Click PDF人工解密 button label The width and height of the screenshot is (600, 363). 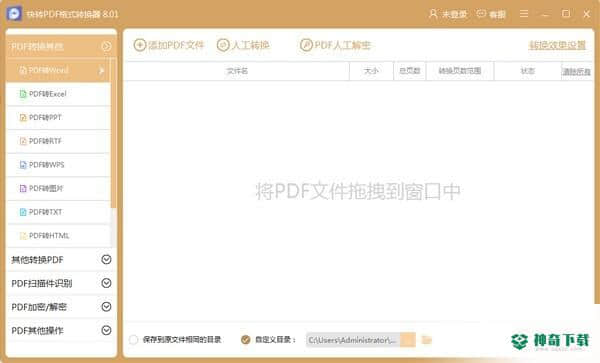pos(342,45)
